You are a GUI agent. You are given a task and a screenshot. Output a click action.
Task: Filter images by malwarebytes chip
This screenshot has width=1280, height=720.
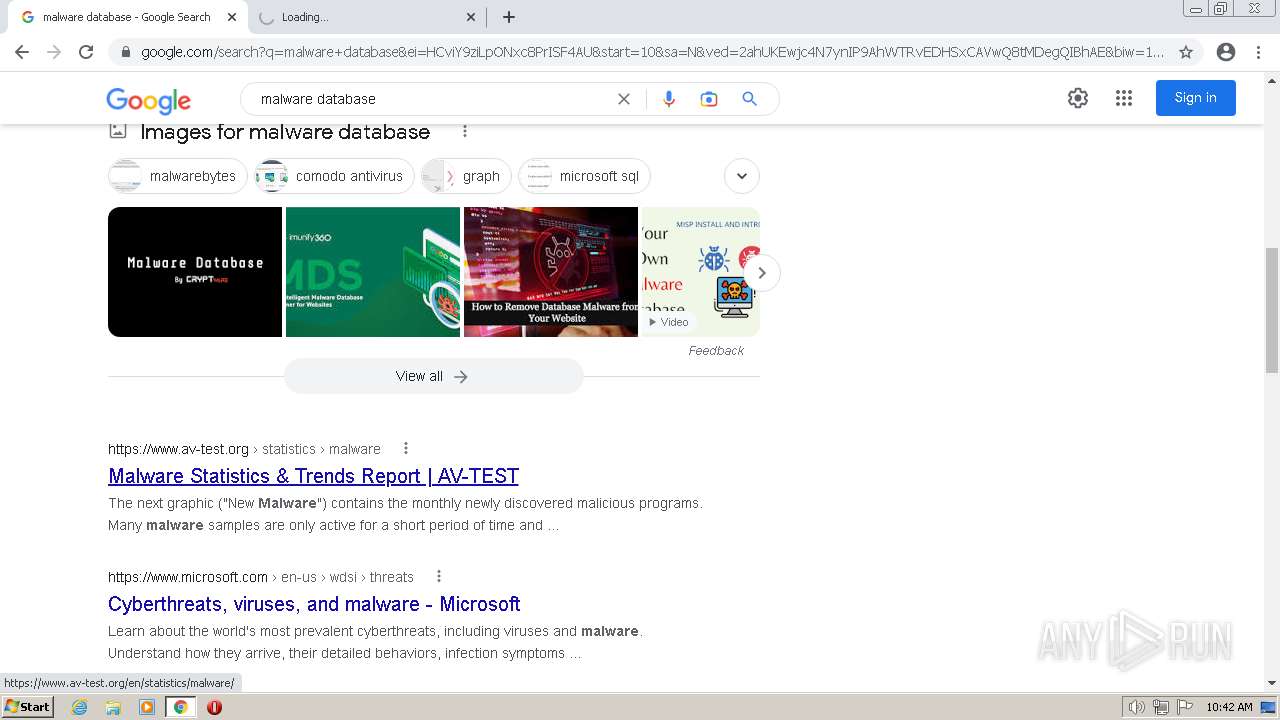point(178,176)
